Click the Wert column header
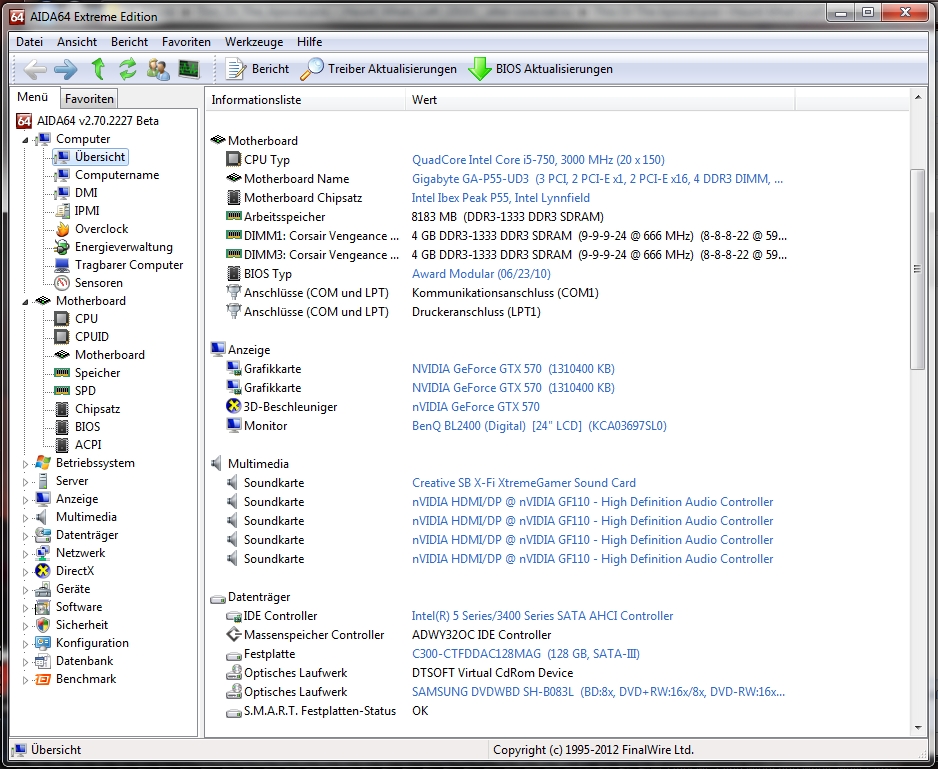The image size is (938, 769). point(600,100)
